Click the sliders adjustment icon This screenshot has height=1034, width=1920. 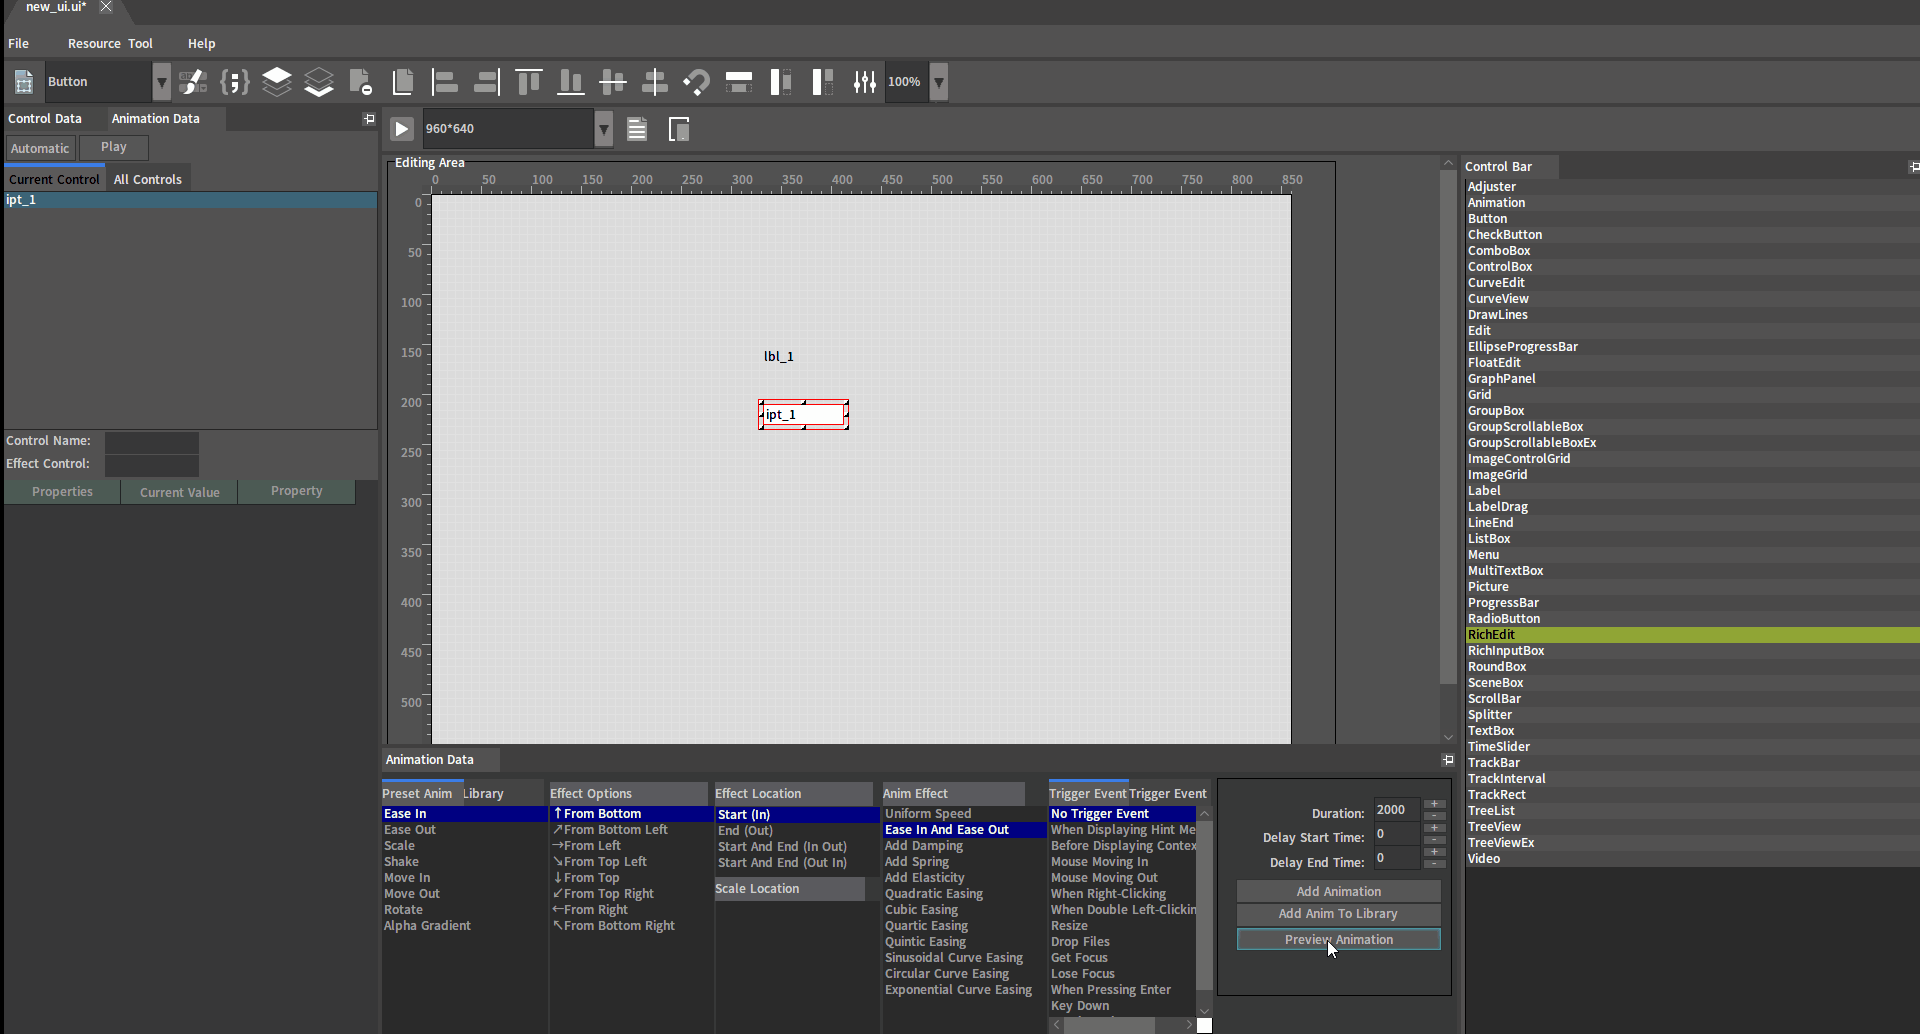click(865, 82)
